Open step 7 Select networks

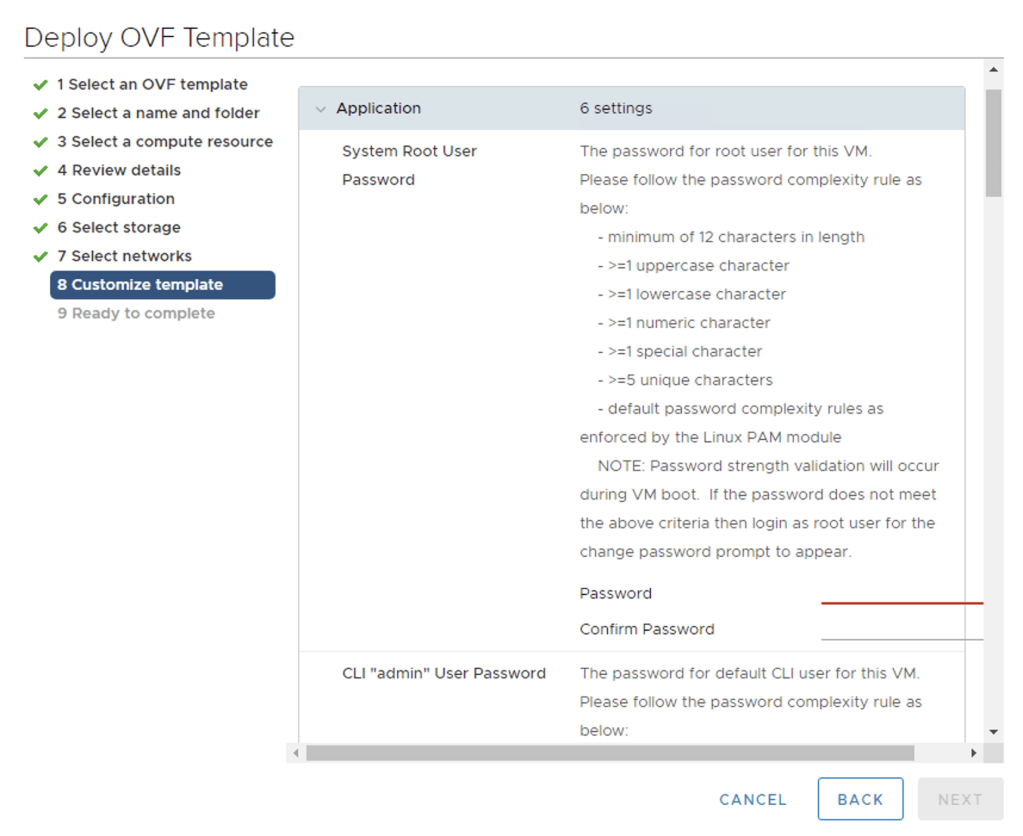pyautogui.click(x=124, y=257)
